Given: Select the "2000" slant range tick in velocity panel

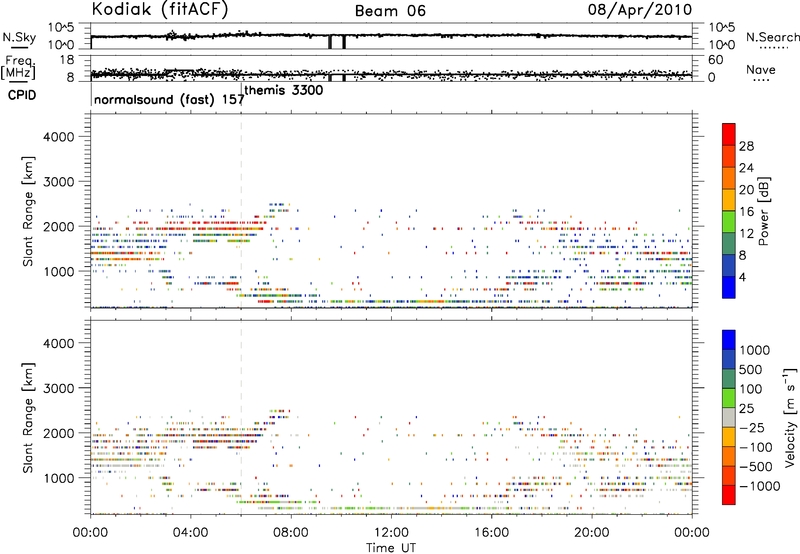Looking at the screenshot, I should point(59,433).
